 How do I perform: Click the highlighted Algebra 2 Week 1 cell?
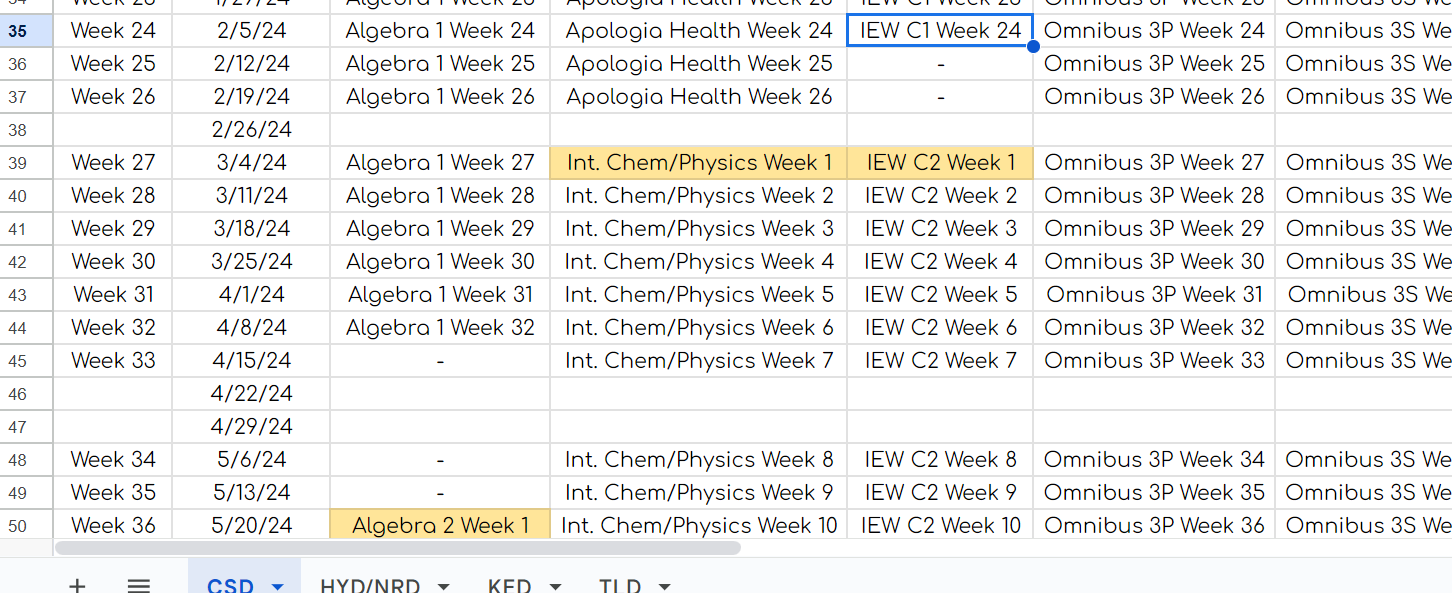(440, 526)
